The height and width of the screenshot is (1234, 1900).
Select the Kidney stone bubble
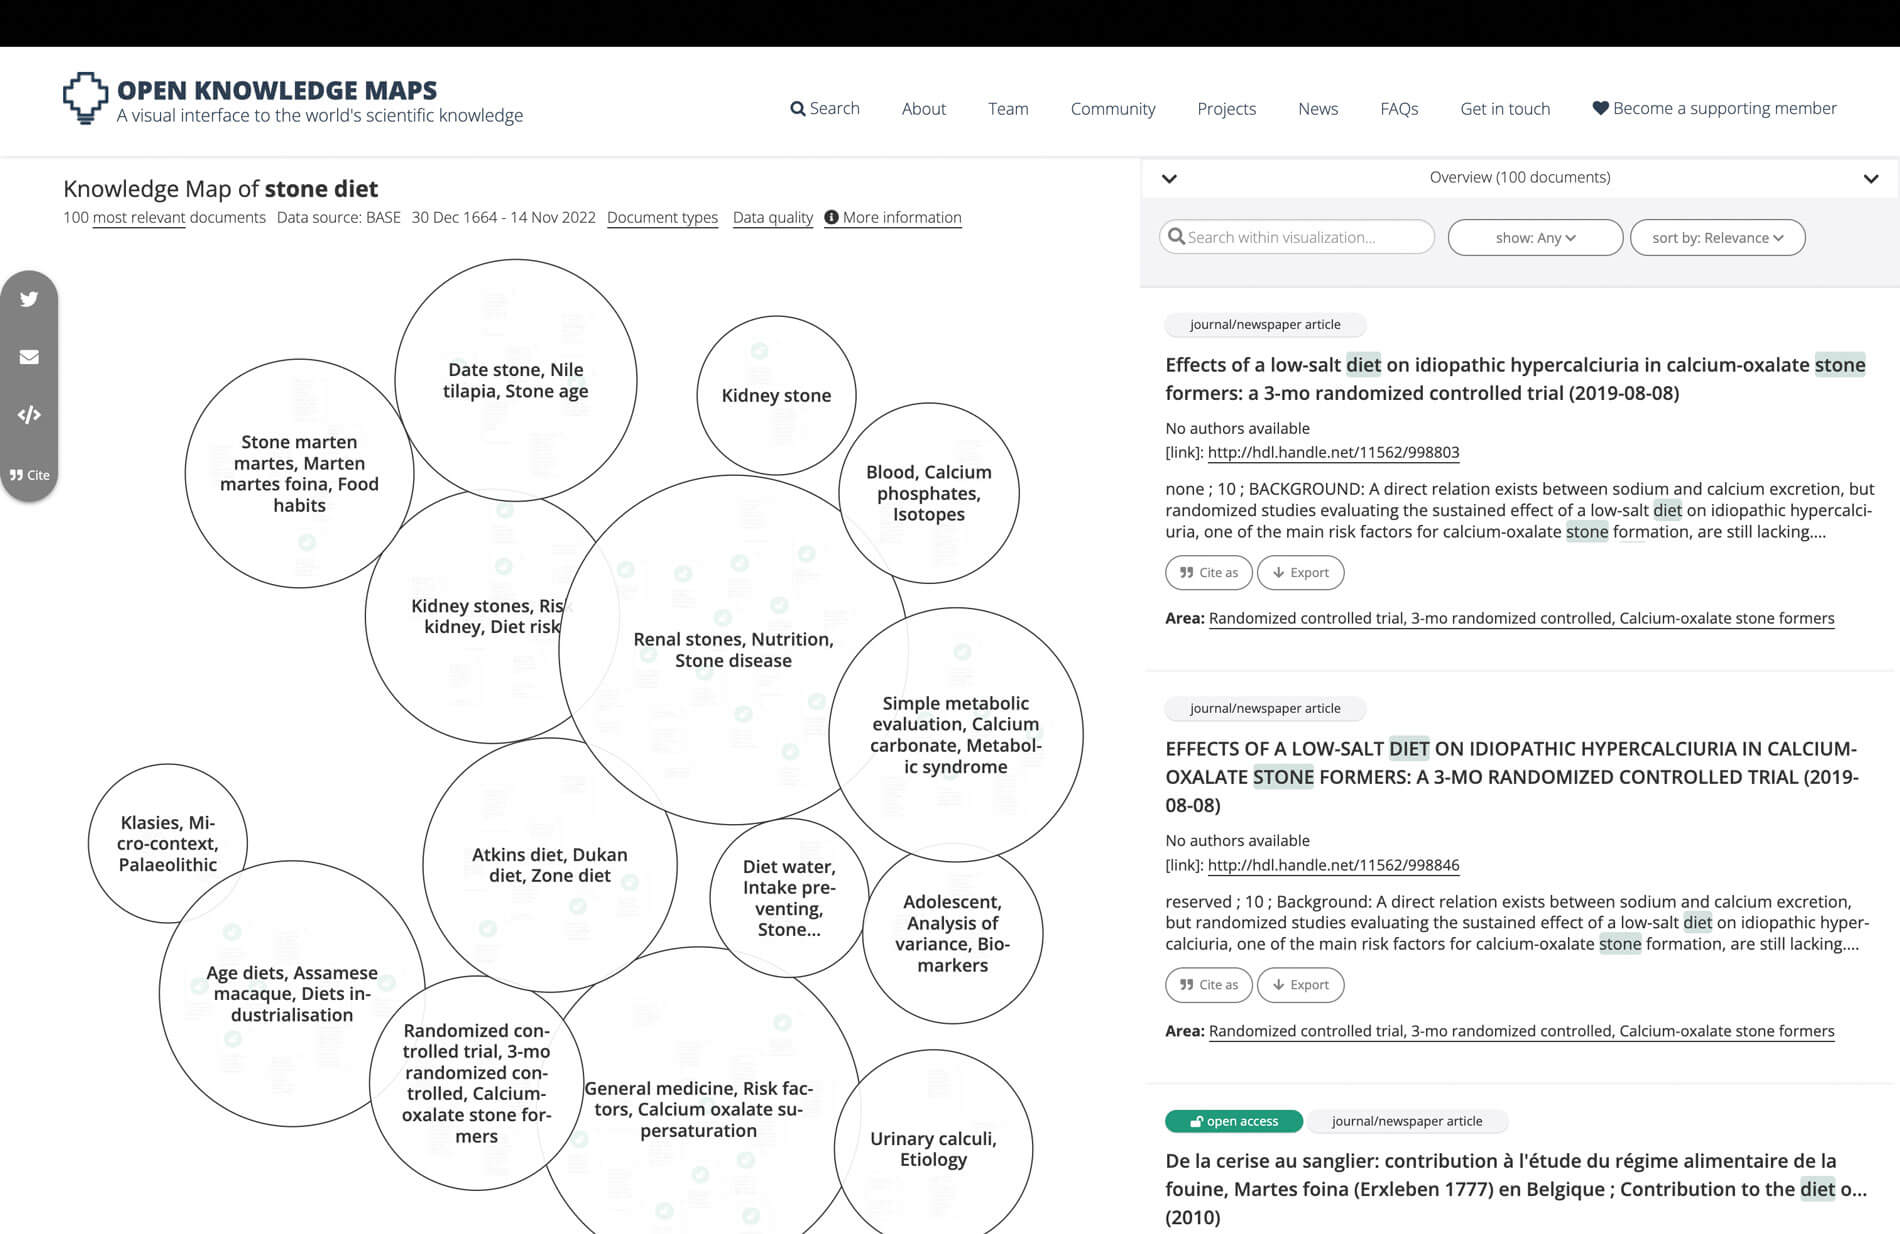click(x=776, y=395)
